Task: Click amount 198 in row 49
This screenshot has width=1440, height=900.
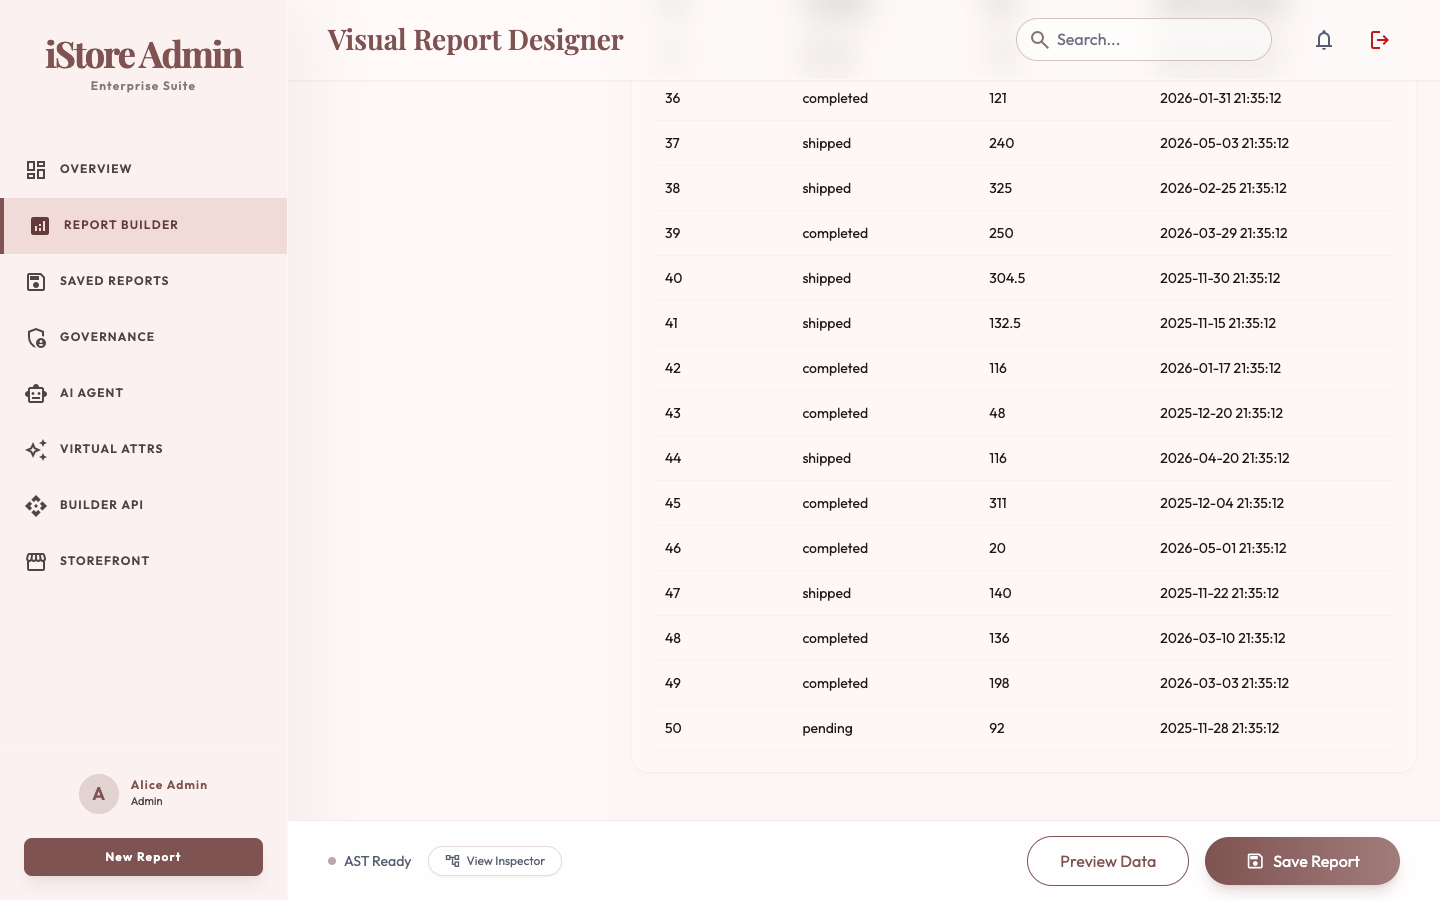Action: (x=999, y=683)
